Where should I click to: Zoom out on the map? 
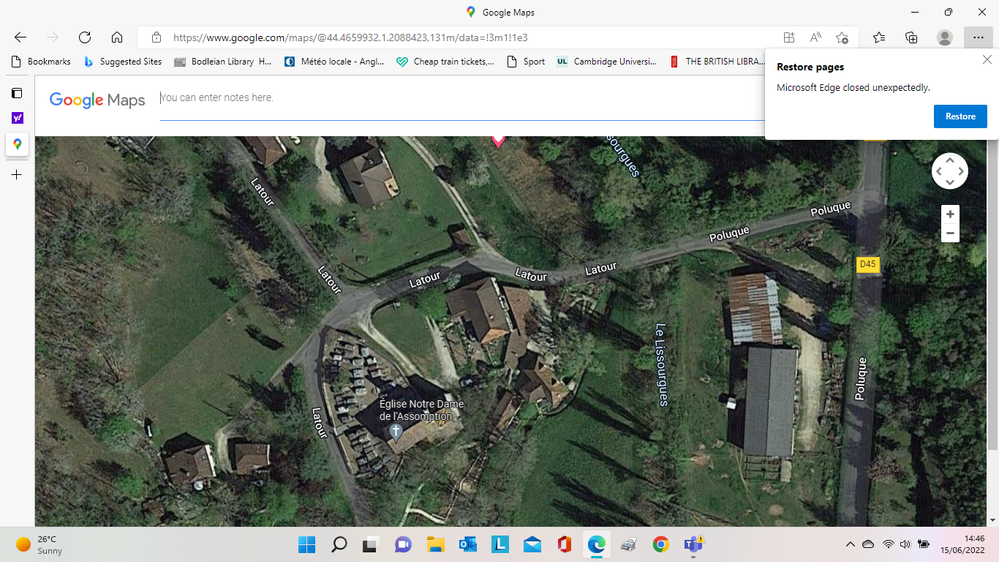click(x=950, y=233)
